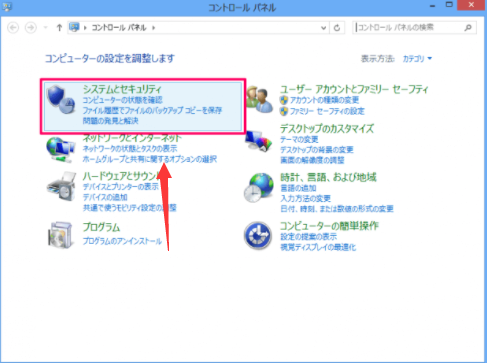Open 時計、言語、および地域 category link
Screen dimensions: 487x363
pos(328,177)
